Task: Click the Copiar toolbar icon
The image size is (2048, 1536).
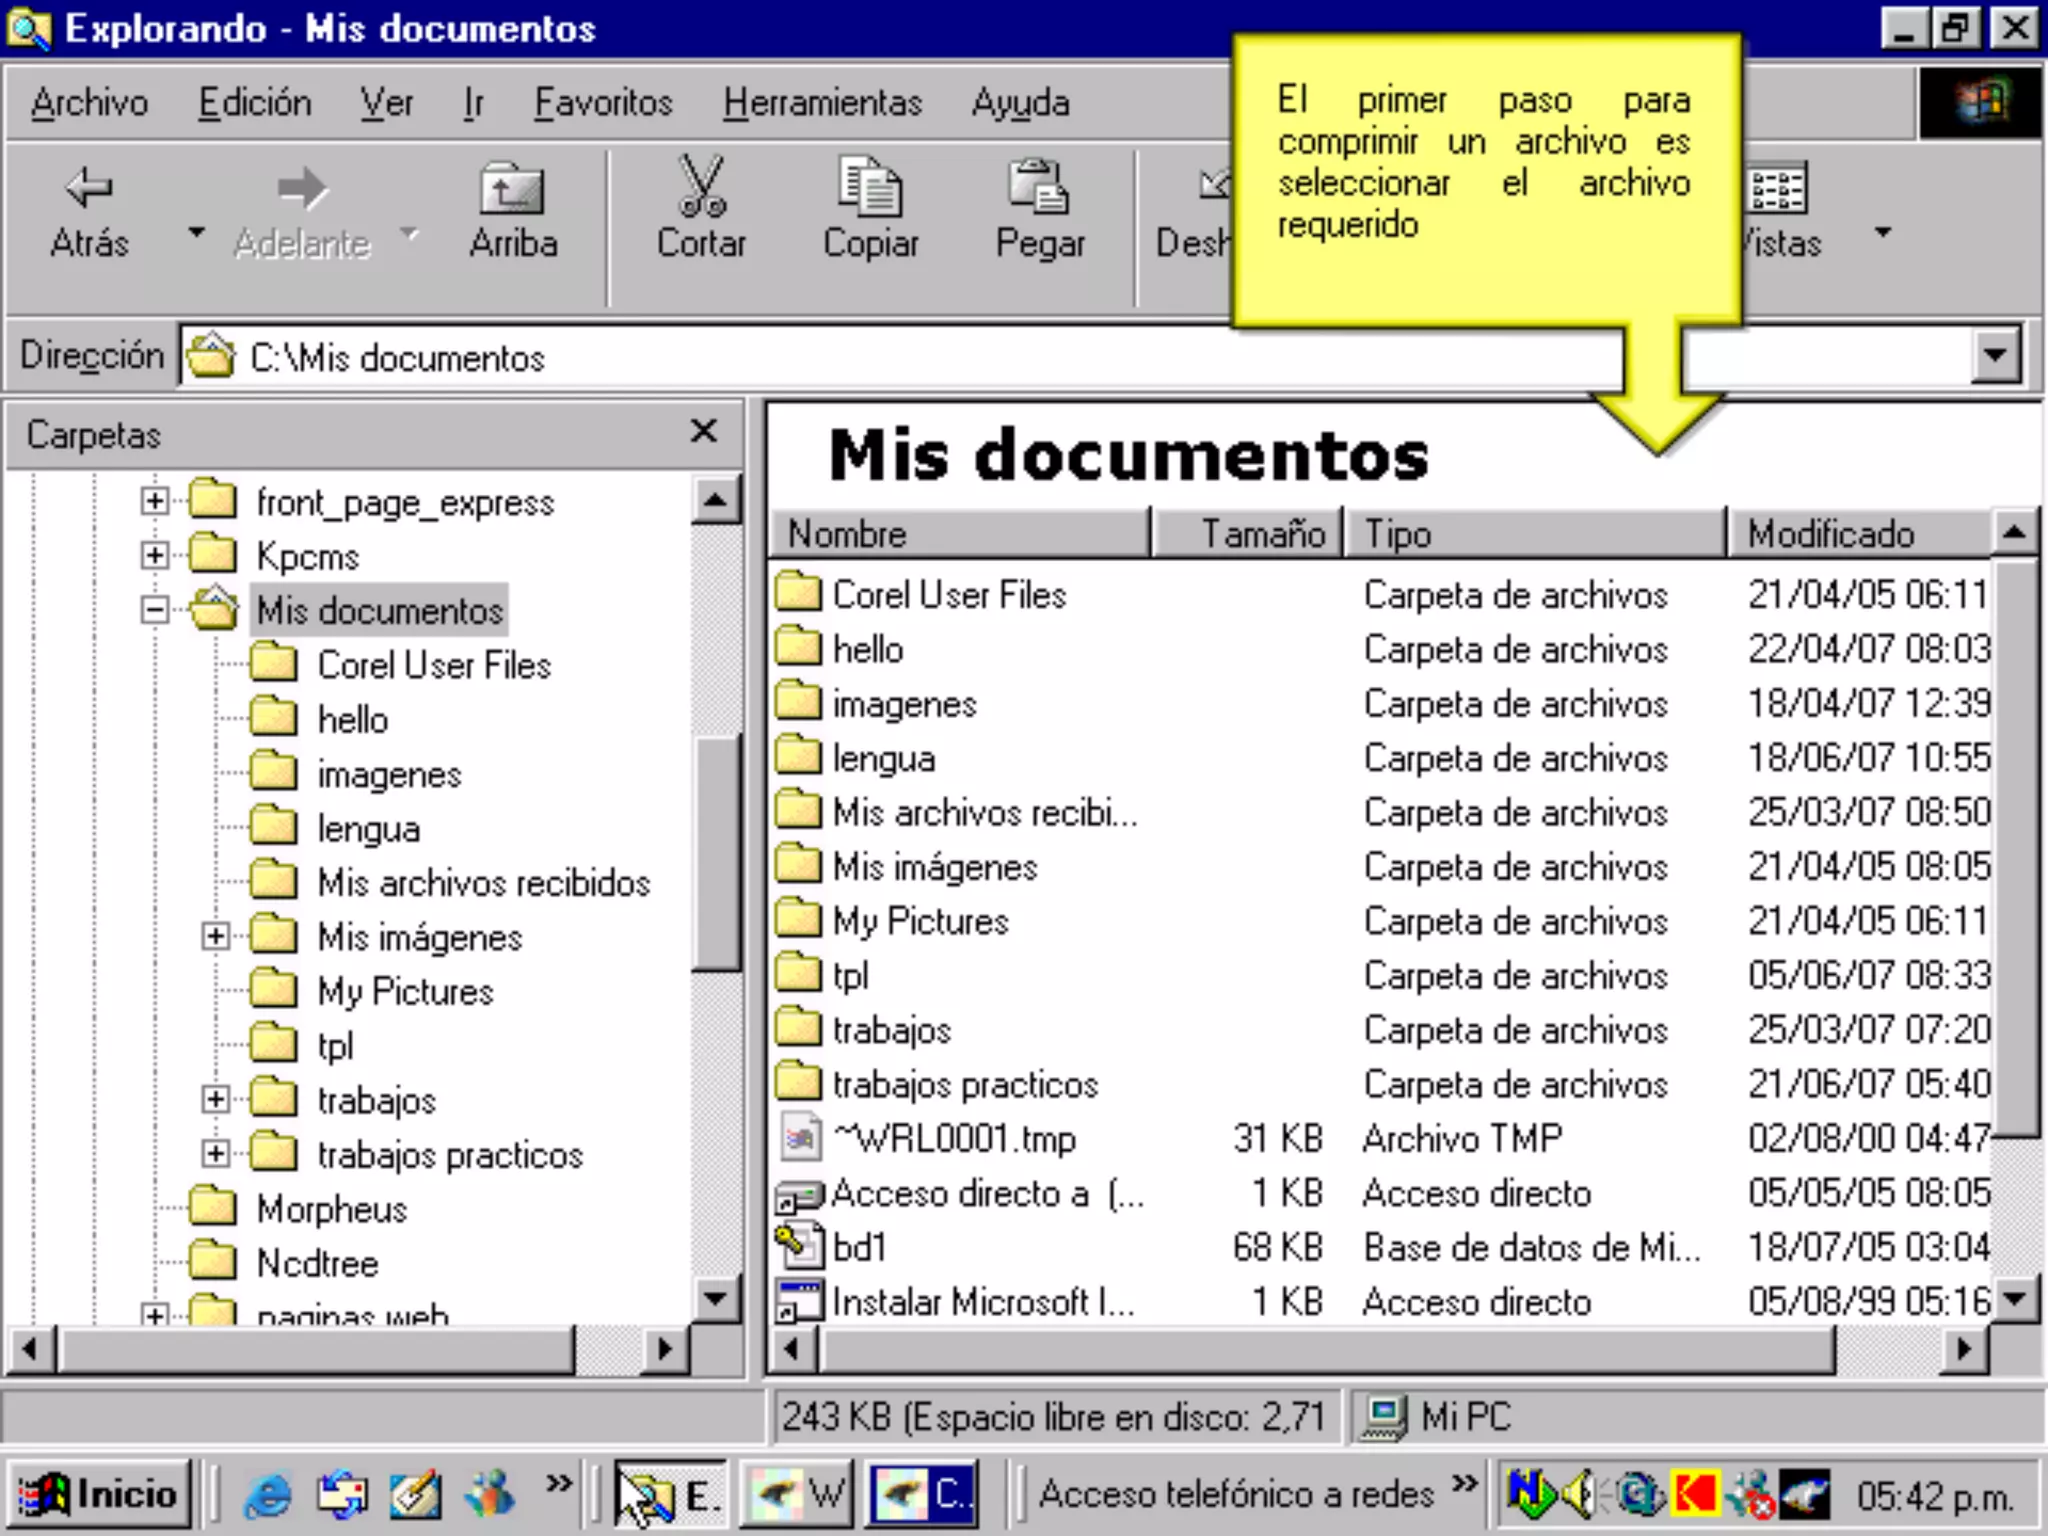Action: coord(869,188)
